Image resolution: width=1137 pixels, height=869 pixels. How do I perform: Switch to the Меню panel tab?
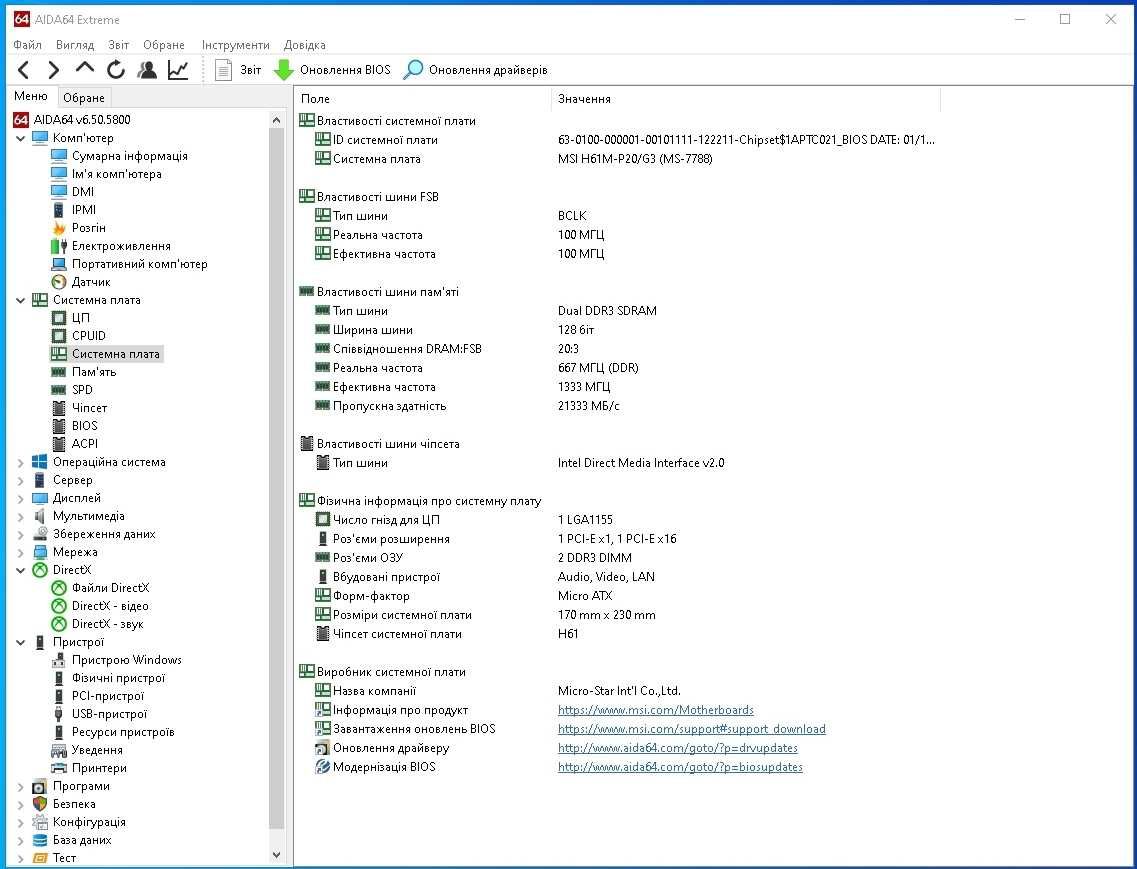[30, 96]
